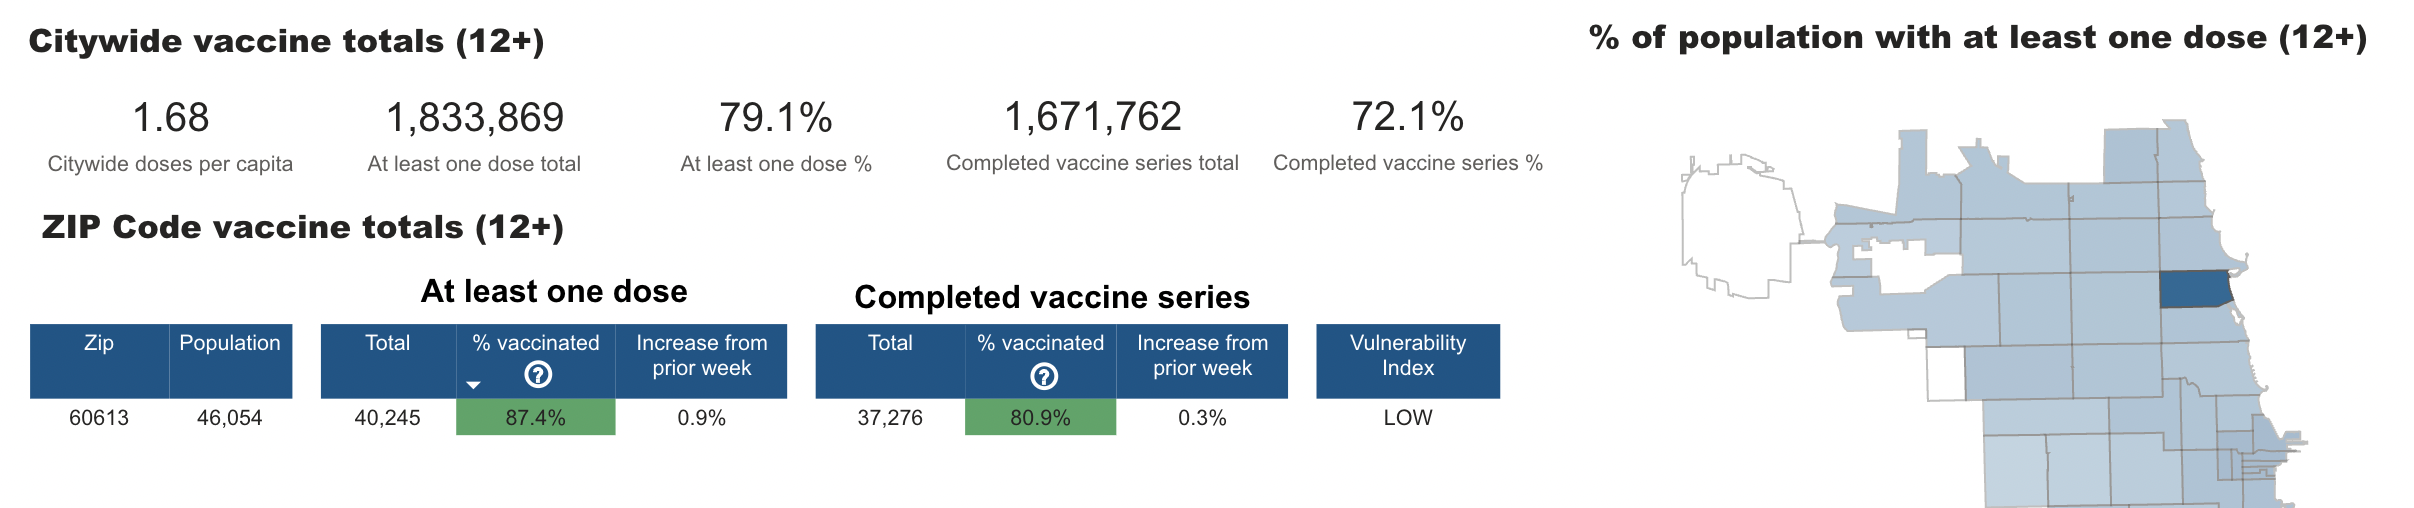
Task: Click the Vulnerability Index column header
Action: pyautogui.click(x=1407, y=356)
